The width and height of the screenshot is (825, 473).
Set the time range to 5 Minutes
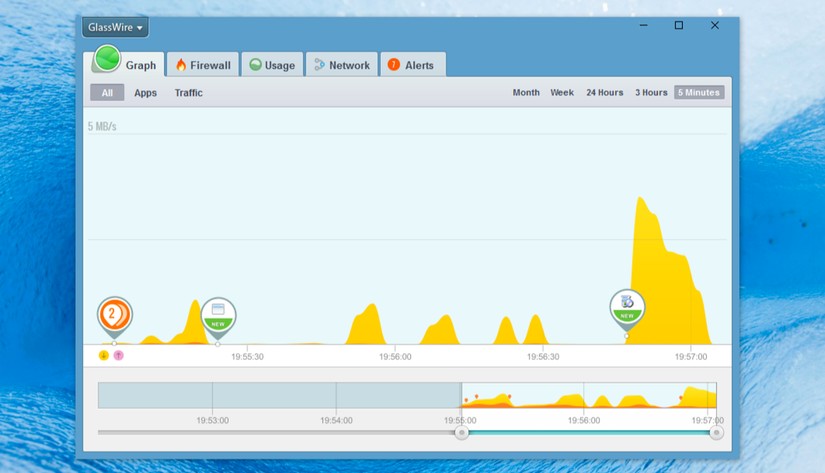pyautogui.click(x=699, y=92)
